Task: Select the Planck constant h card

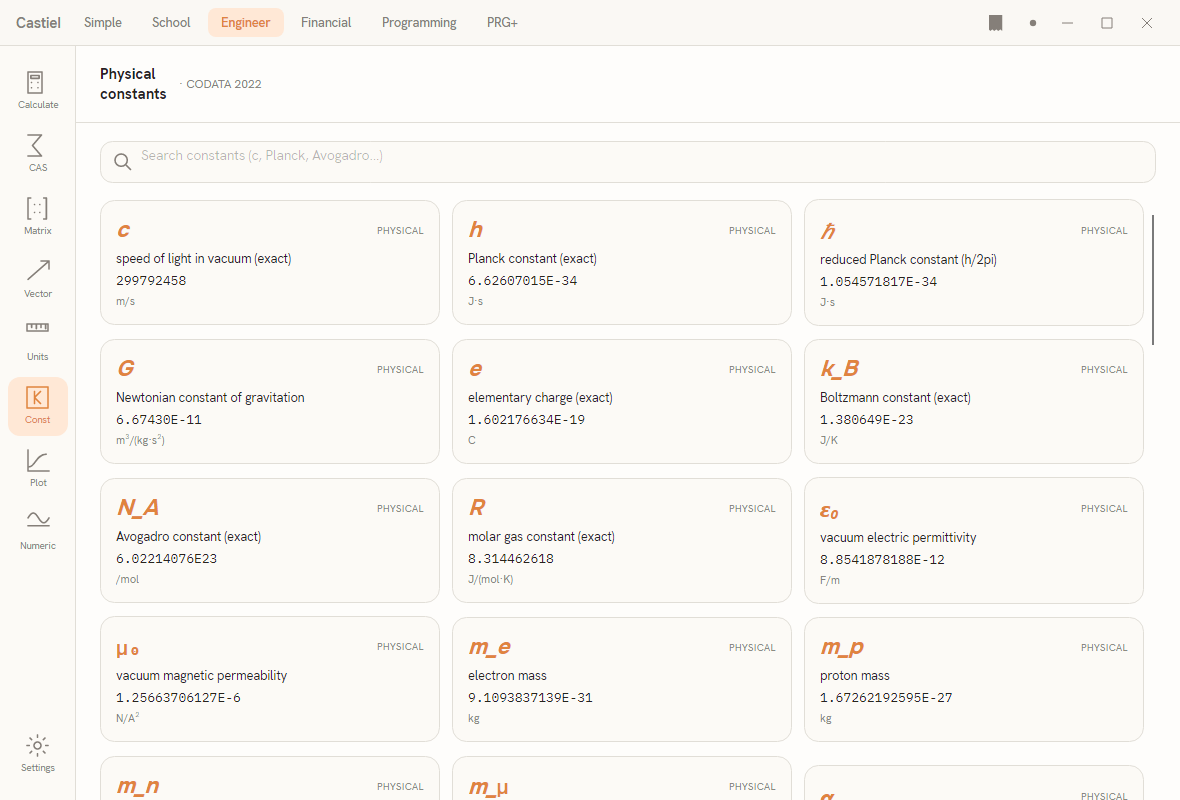Action: [622, 262]
